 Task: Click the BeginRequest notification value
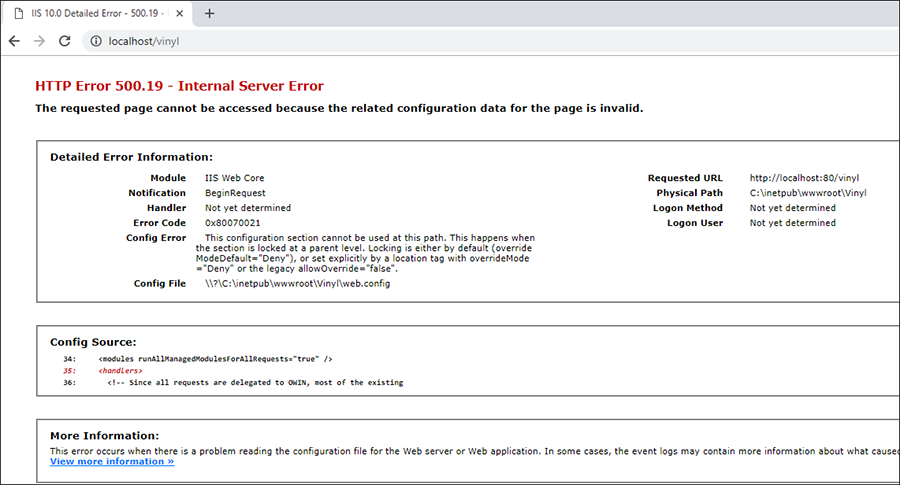pos(235,193)
